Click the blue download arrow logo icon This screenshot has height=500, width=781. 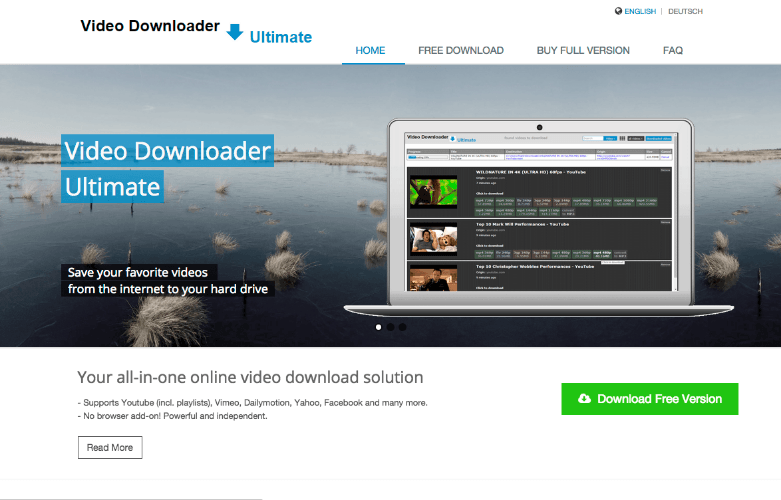point(235,32)
